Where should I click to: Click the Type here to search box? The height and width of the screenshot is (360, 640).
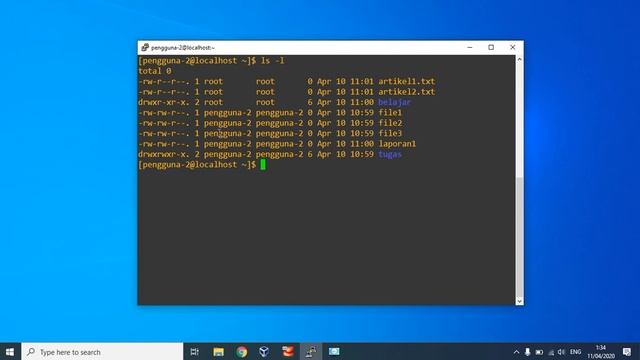coord(102,351)
